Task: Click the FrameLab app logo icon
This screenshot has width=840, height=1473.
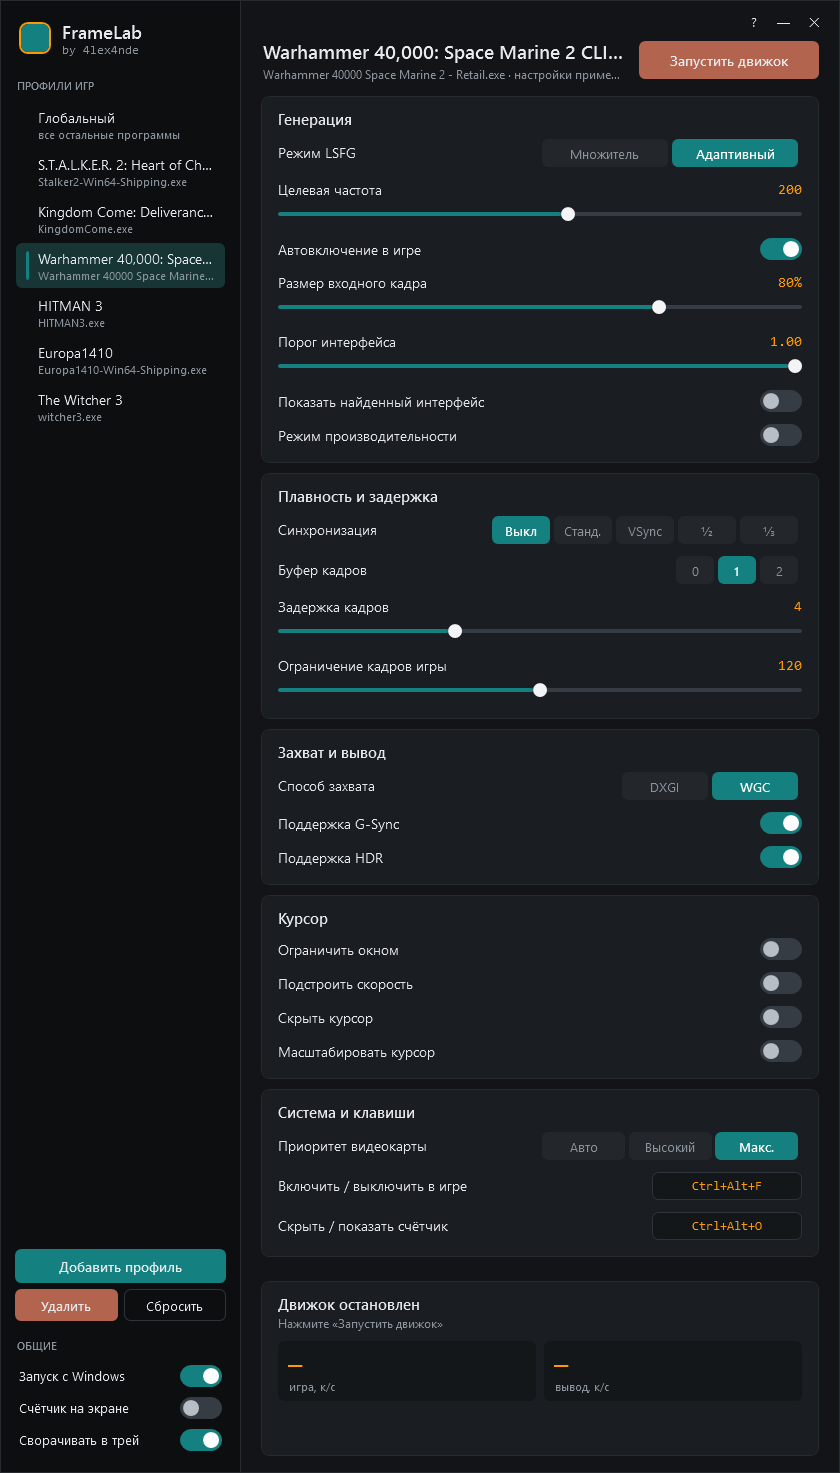Action: click(35, 38)
